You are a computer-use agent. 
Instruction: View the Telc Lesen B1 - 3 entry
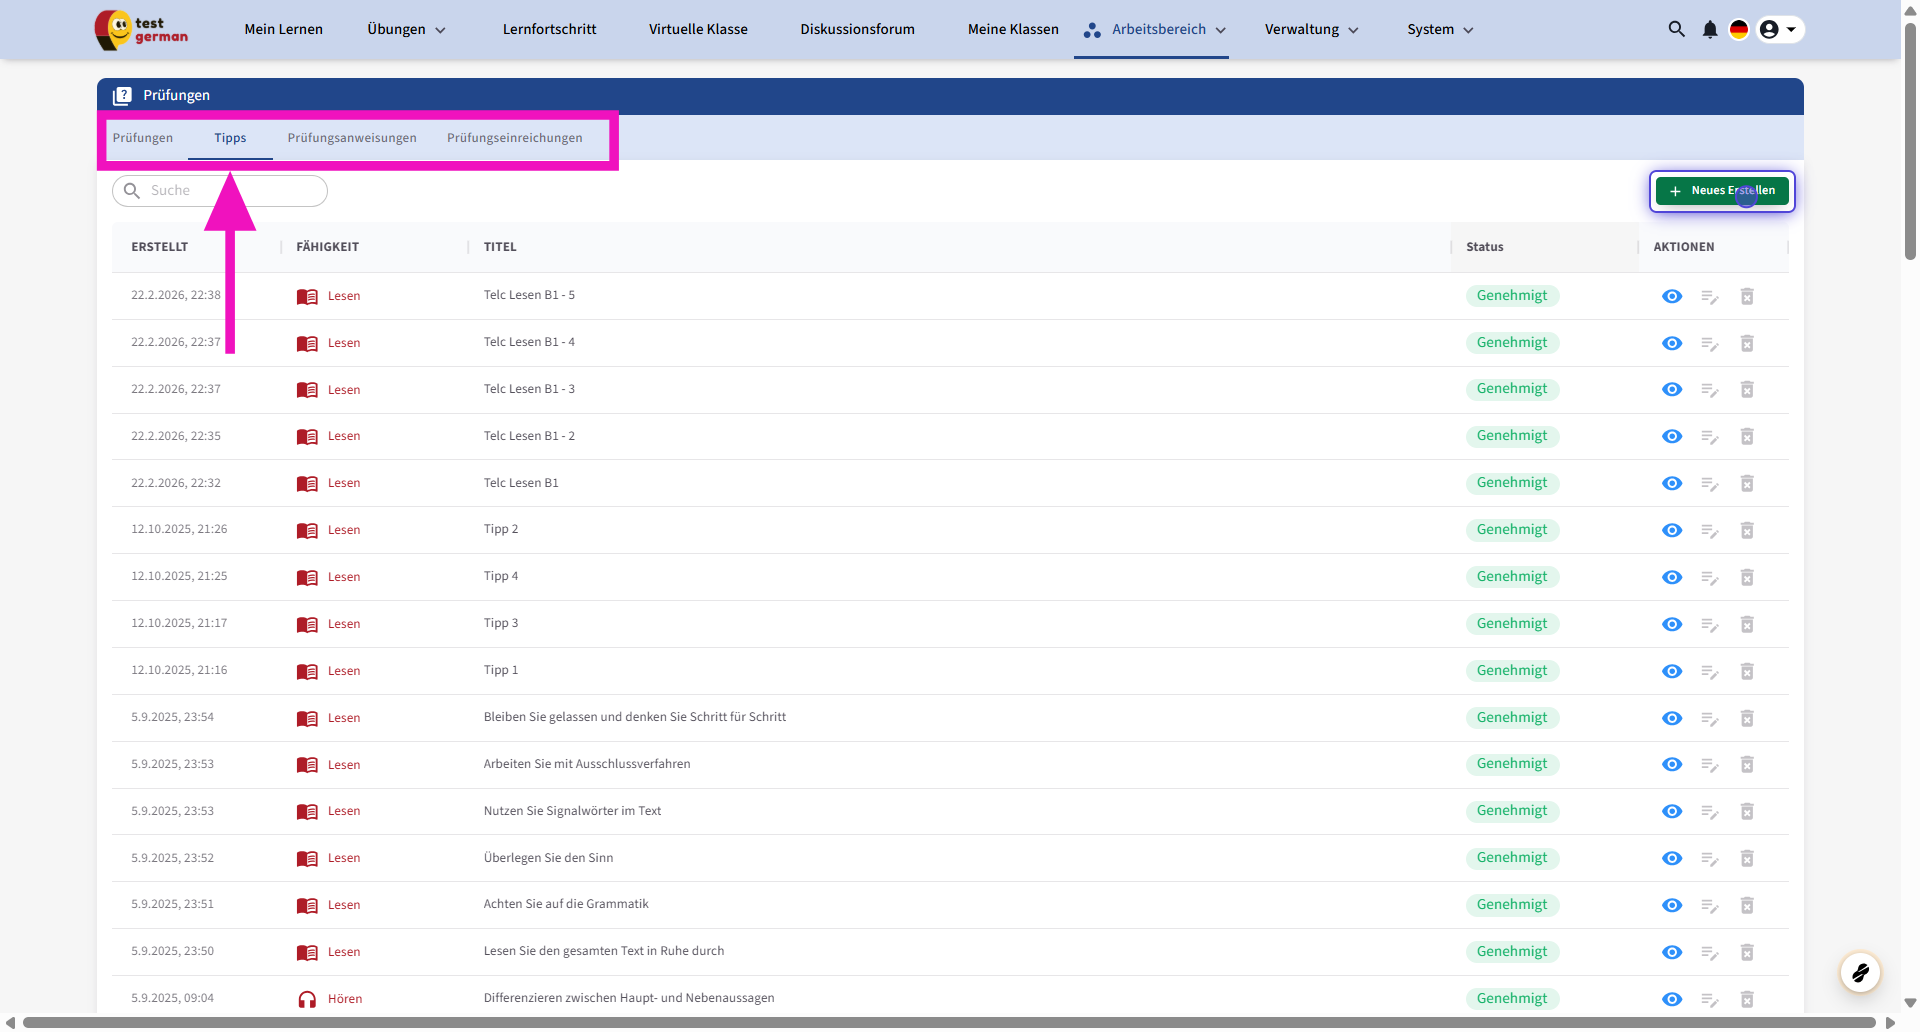[1672, 390]
